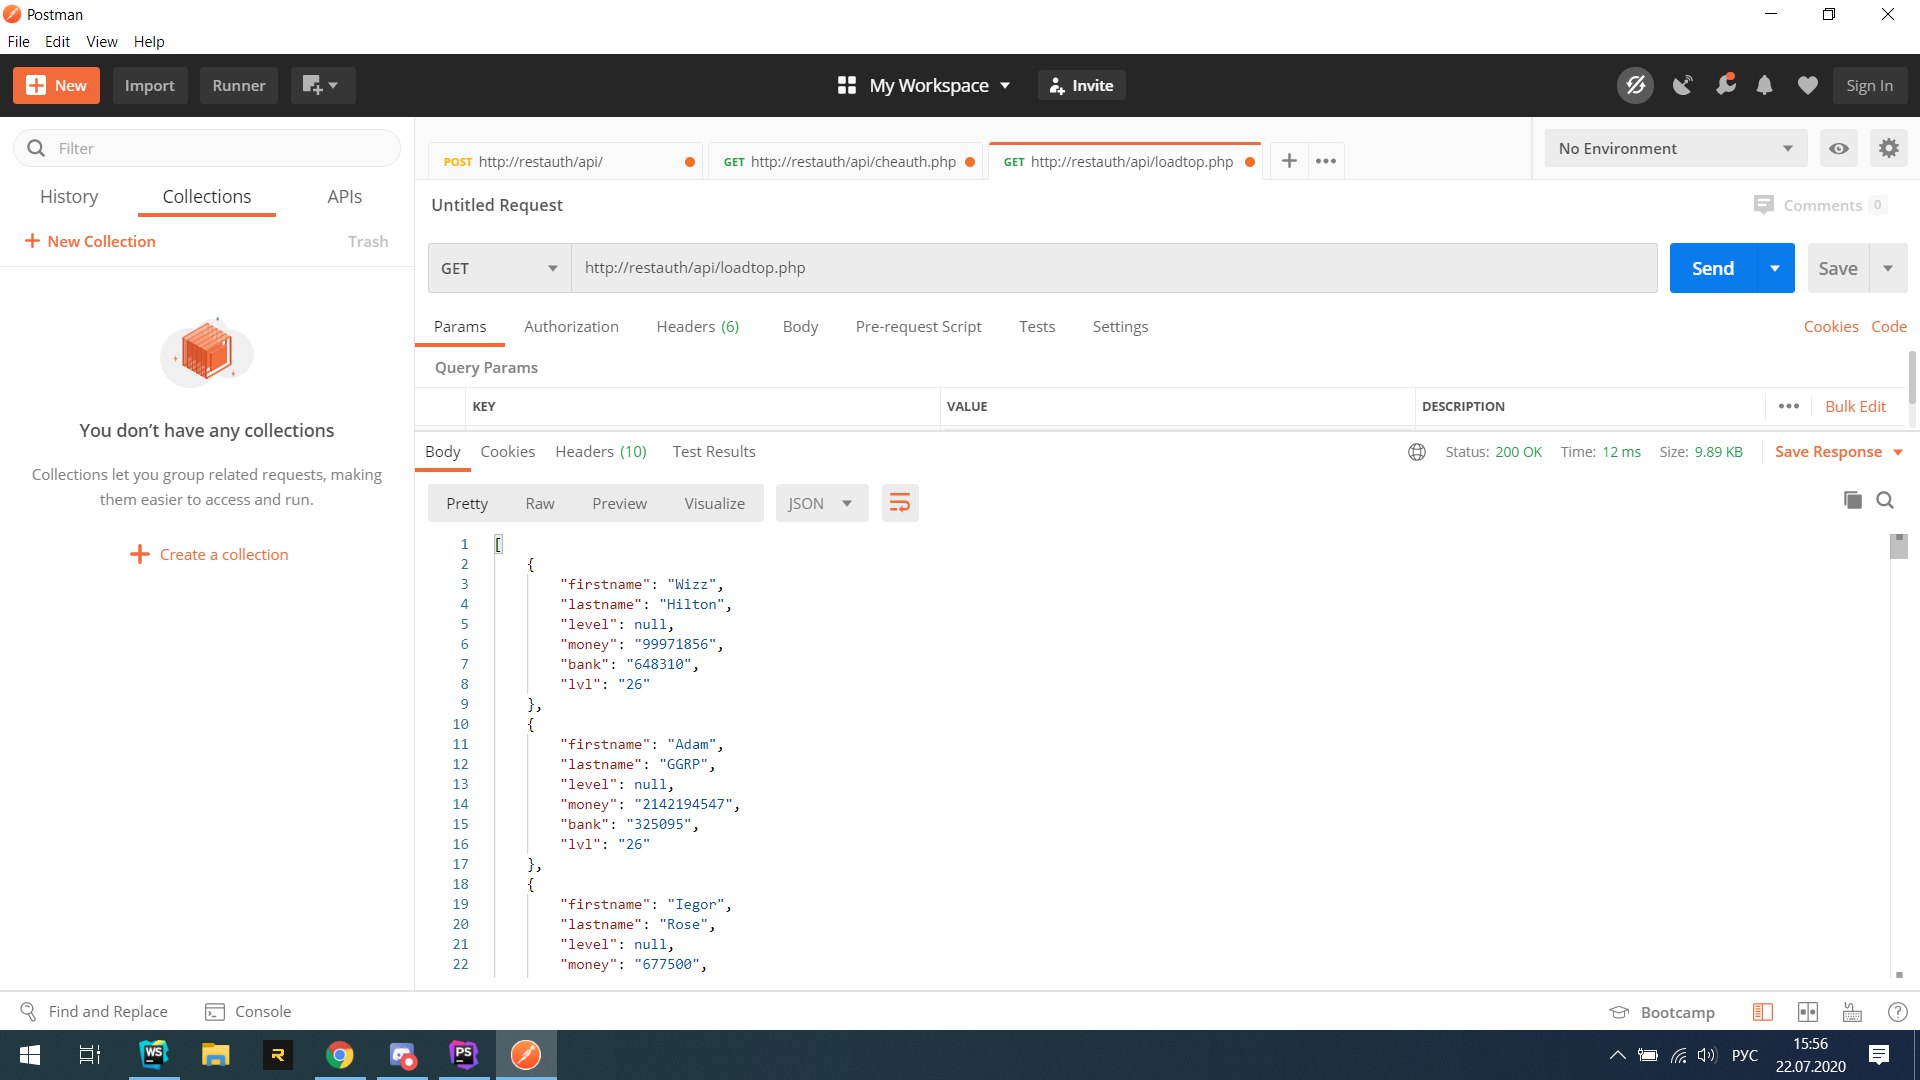Viewport: 1920px width, 1080px height.
Task: Open the Authorization request tab
Action: (x=571, y=327)
